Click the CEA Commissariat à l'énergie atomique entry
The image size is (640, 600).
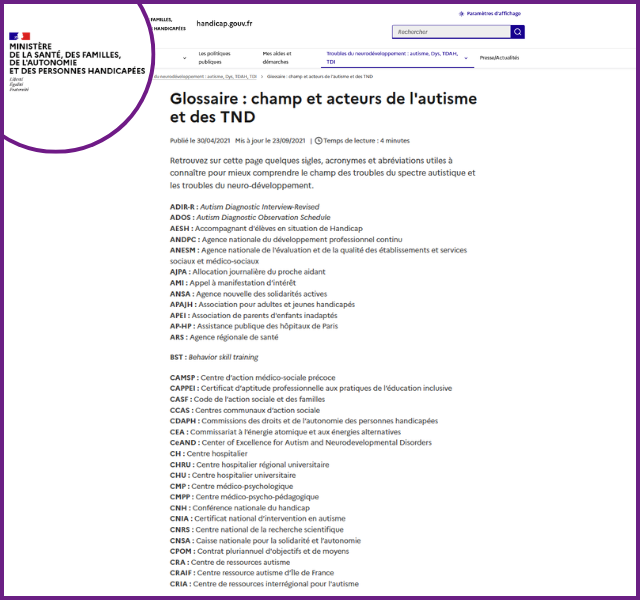coord(285,432)
